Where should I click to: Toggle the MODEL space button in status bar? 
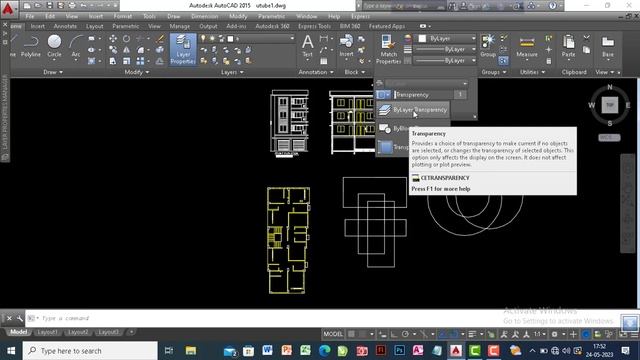[x=333, y=334]
